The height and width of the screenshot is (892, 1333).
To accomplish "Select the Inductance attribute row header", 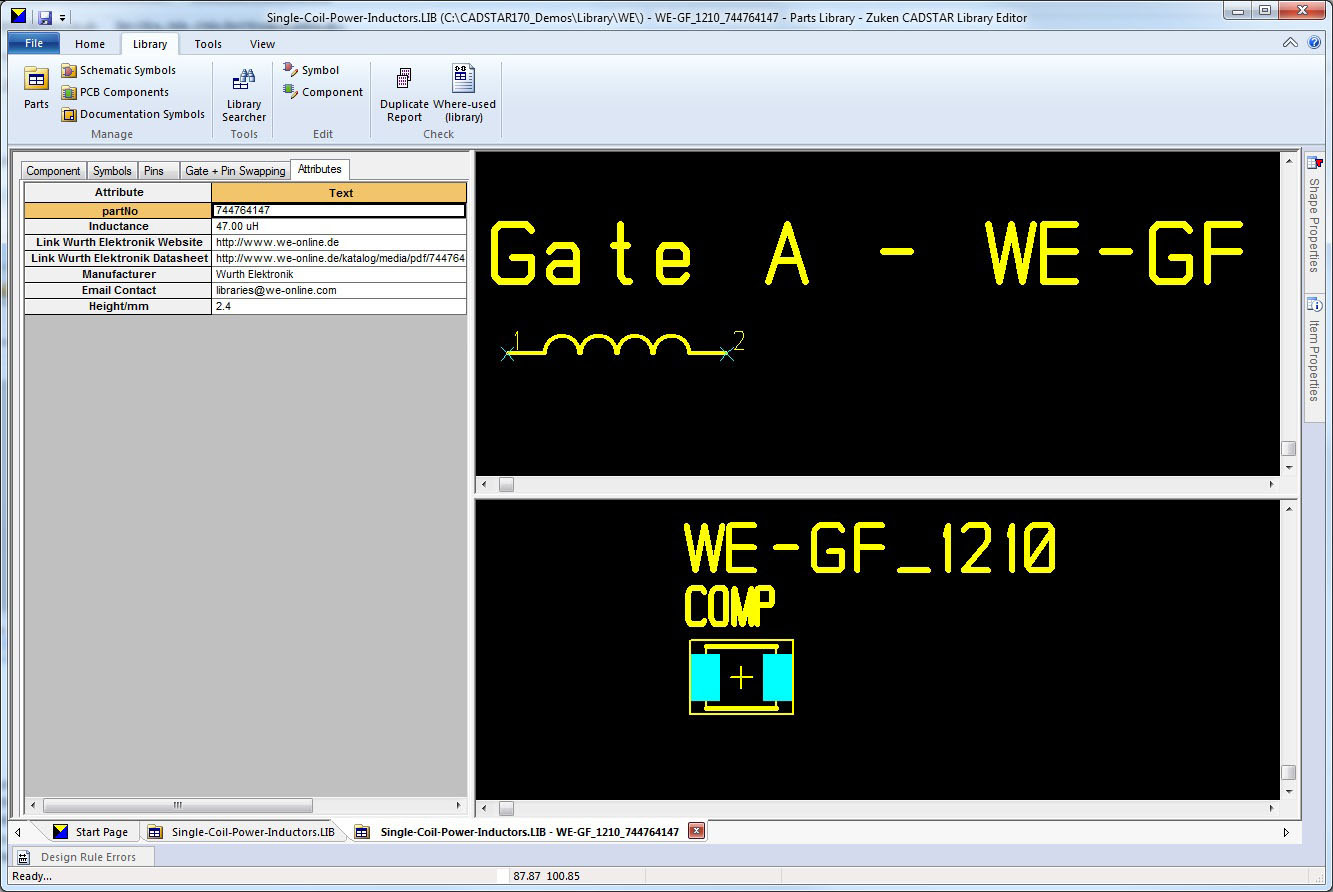I will [x=118, y=227].
